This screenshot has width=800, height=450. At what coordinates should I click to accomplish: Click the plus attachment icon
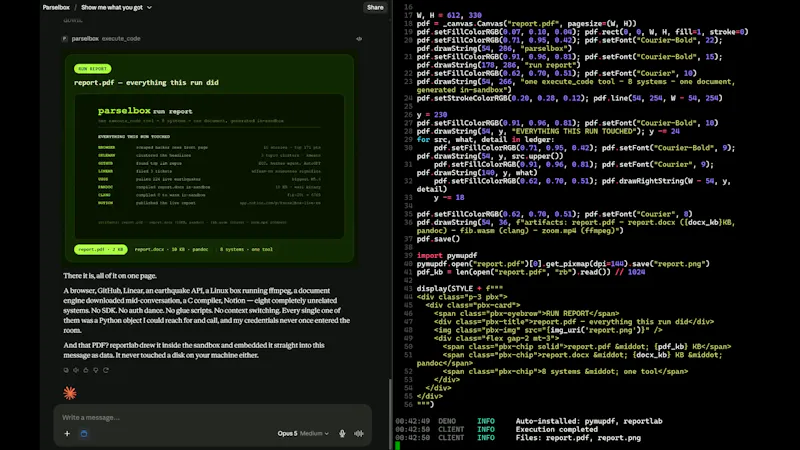pyautogui.click(x=67, y=434)
